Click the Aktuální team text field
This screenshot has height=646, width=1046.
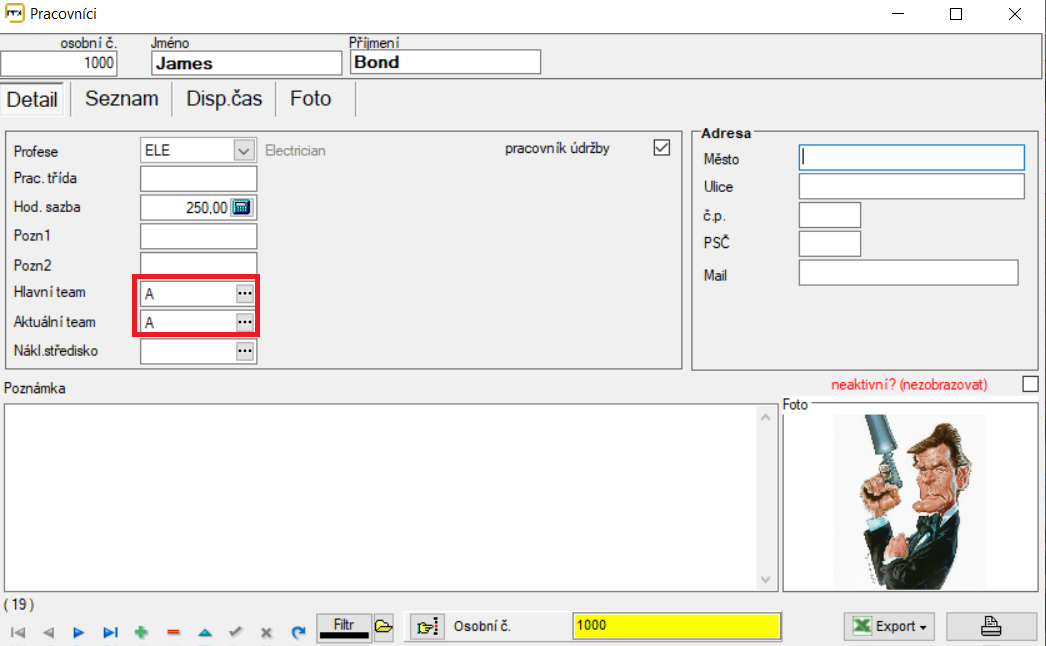pyautogui.click(x=188, y=322)
